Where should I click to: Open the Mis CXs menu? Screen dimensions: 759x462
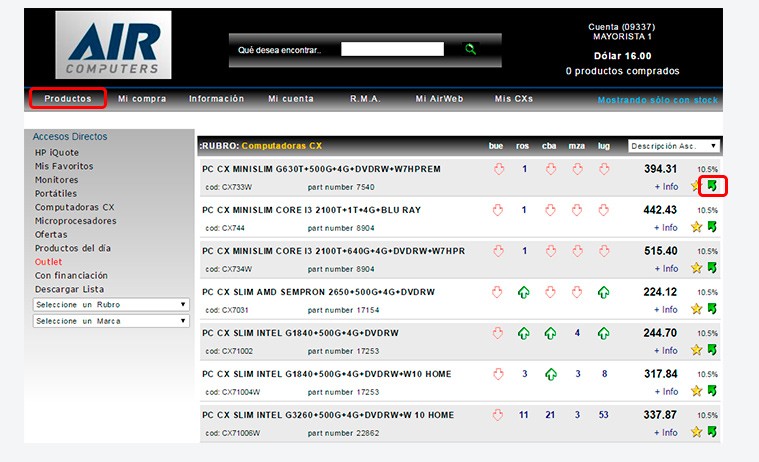(x=514, y=98)
